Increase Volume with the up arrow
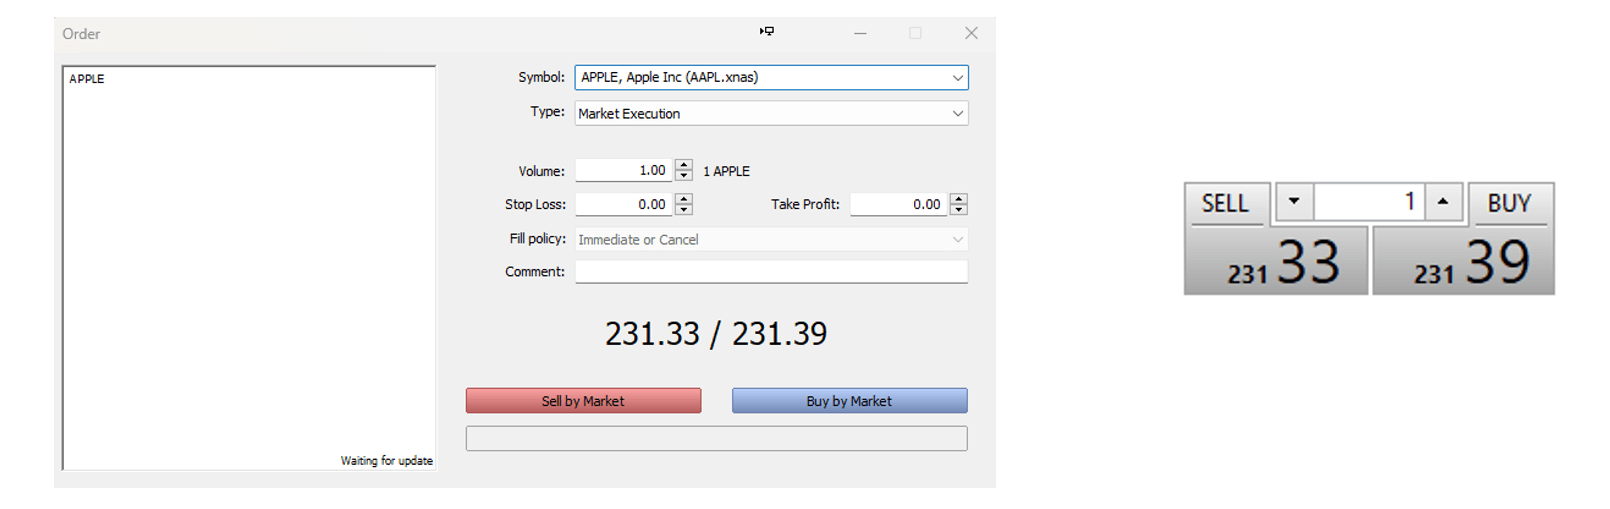The image size is (1610, 509). (x=684, y=165)
